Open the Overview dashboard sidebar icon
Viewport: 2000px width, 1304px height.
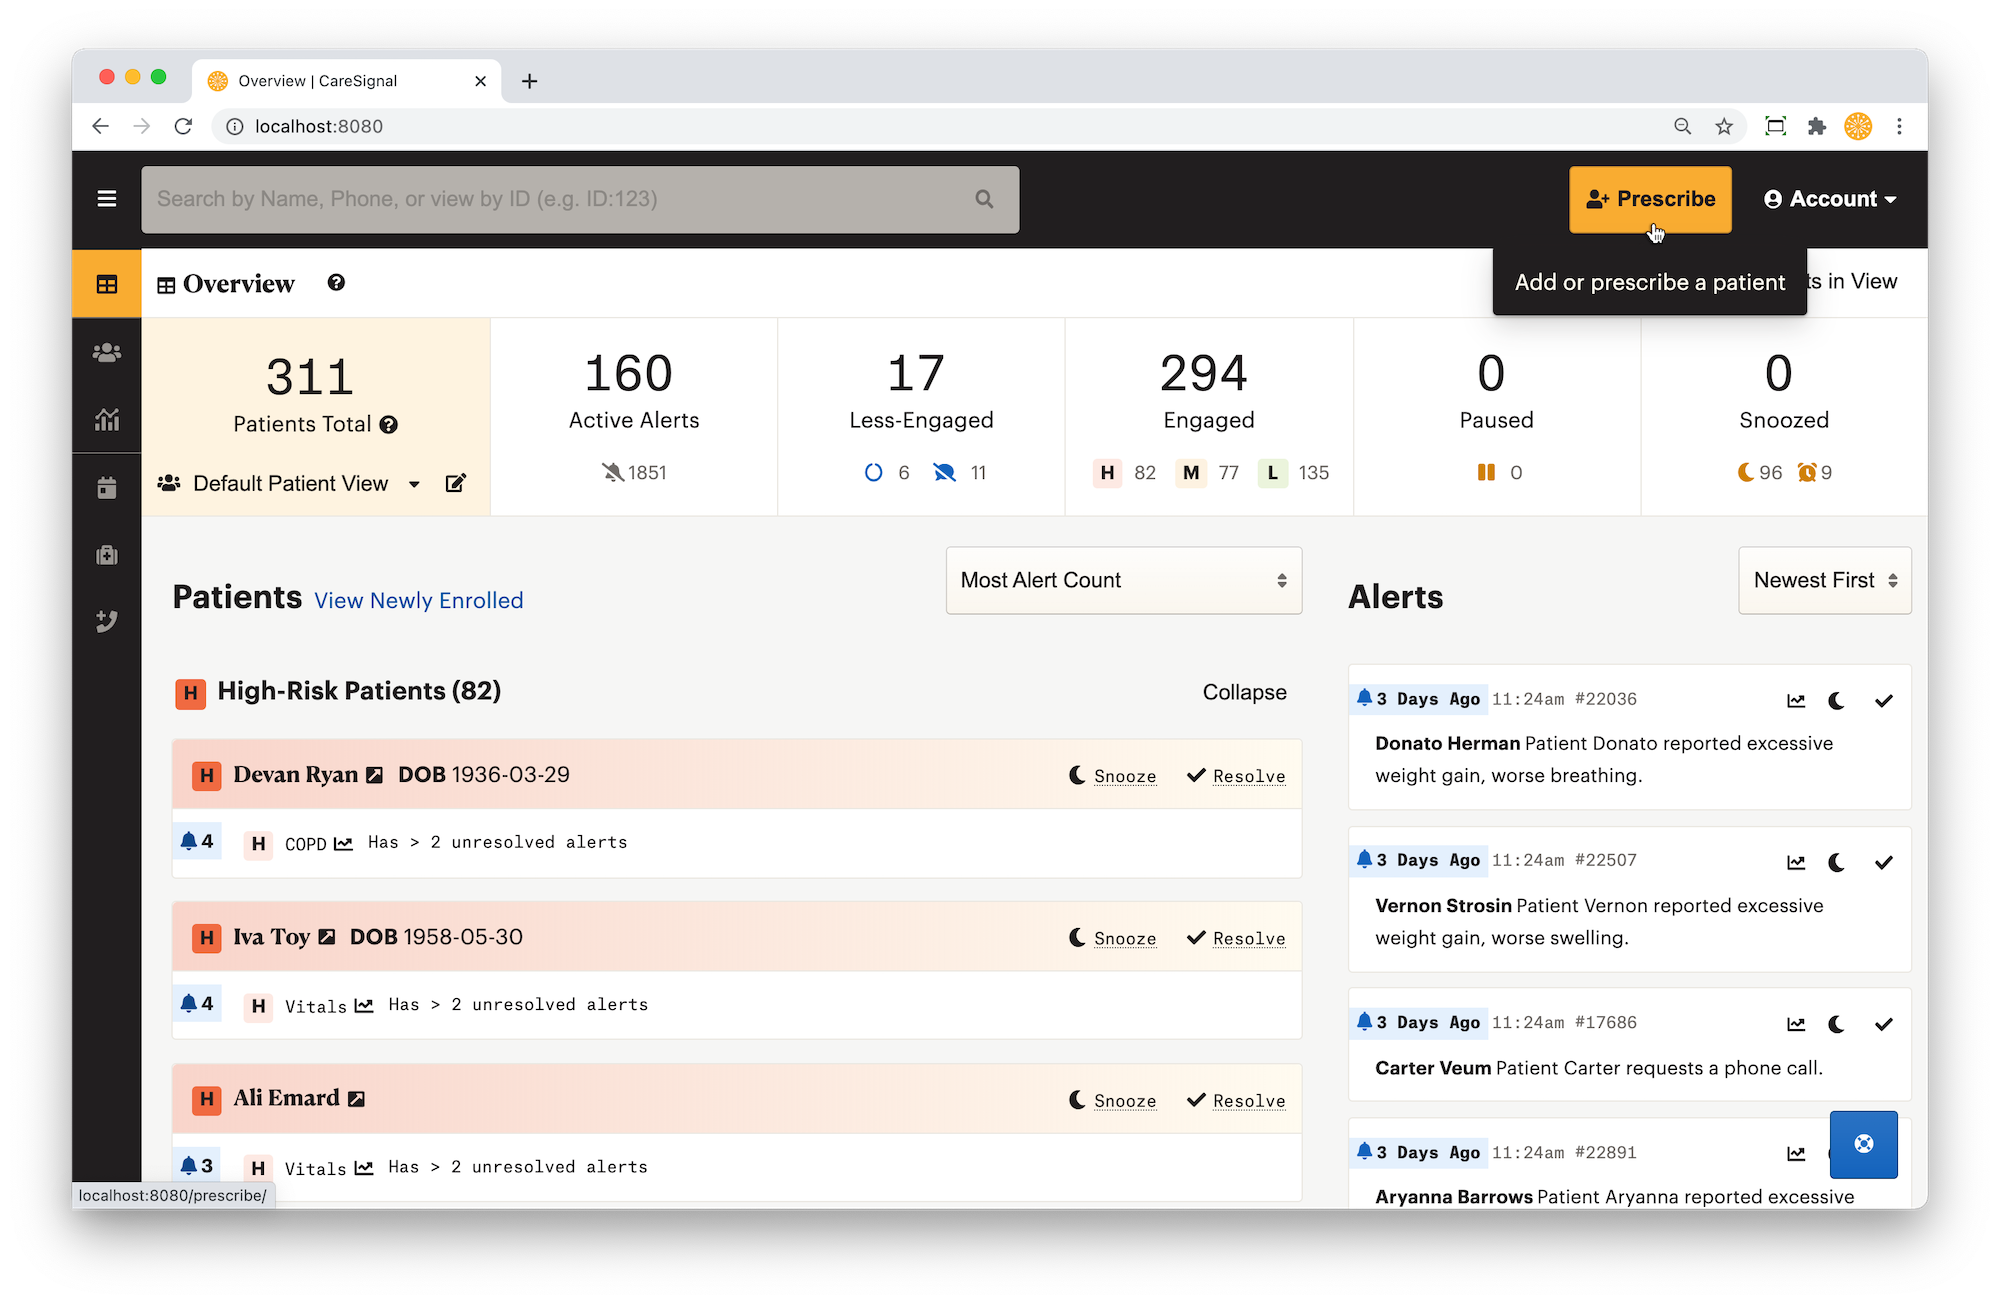point(107,284)
